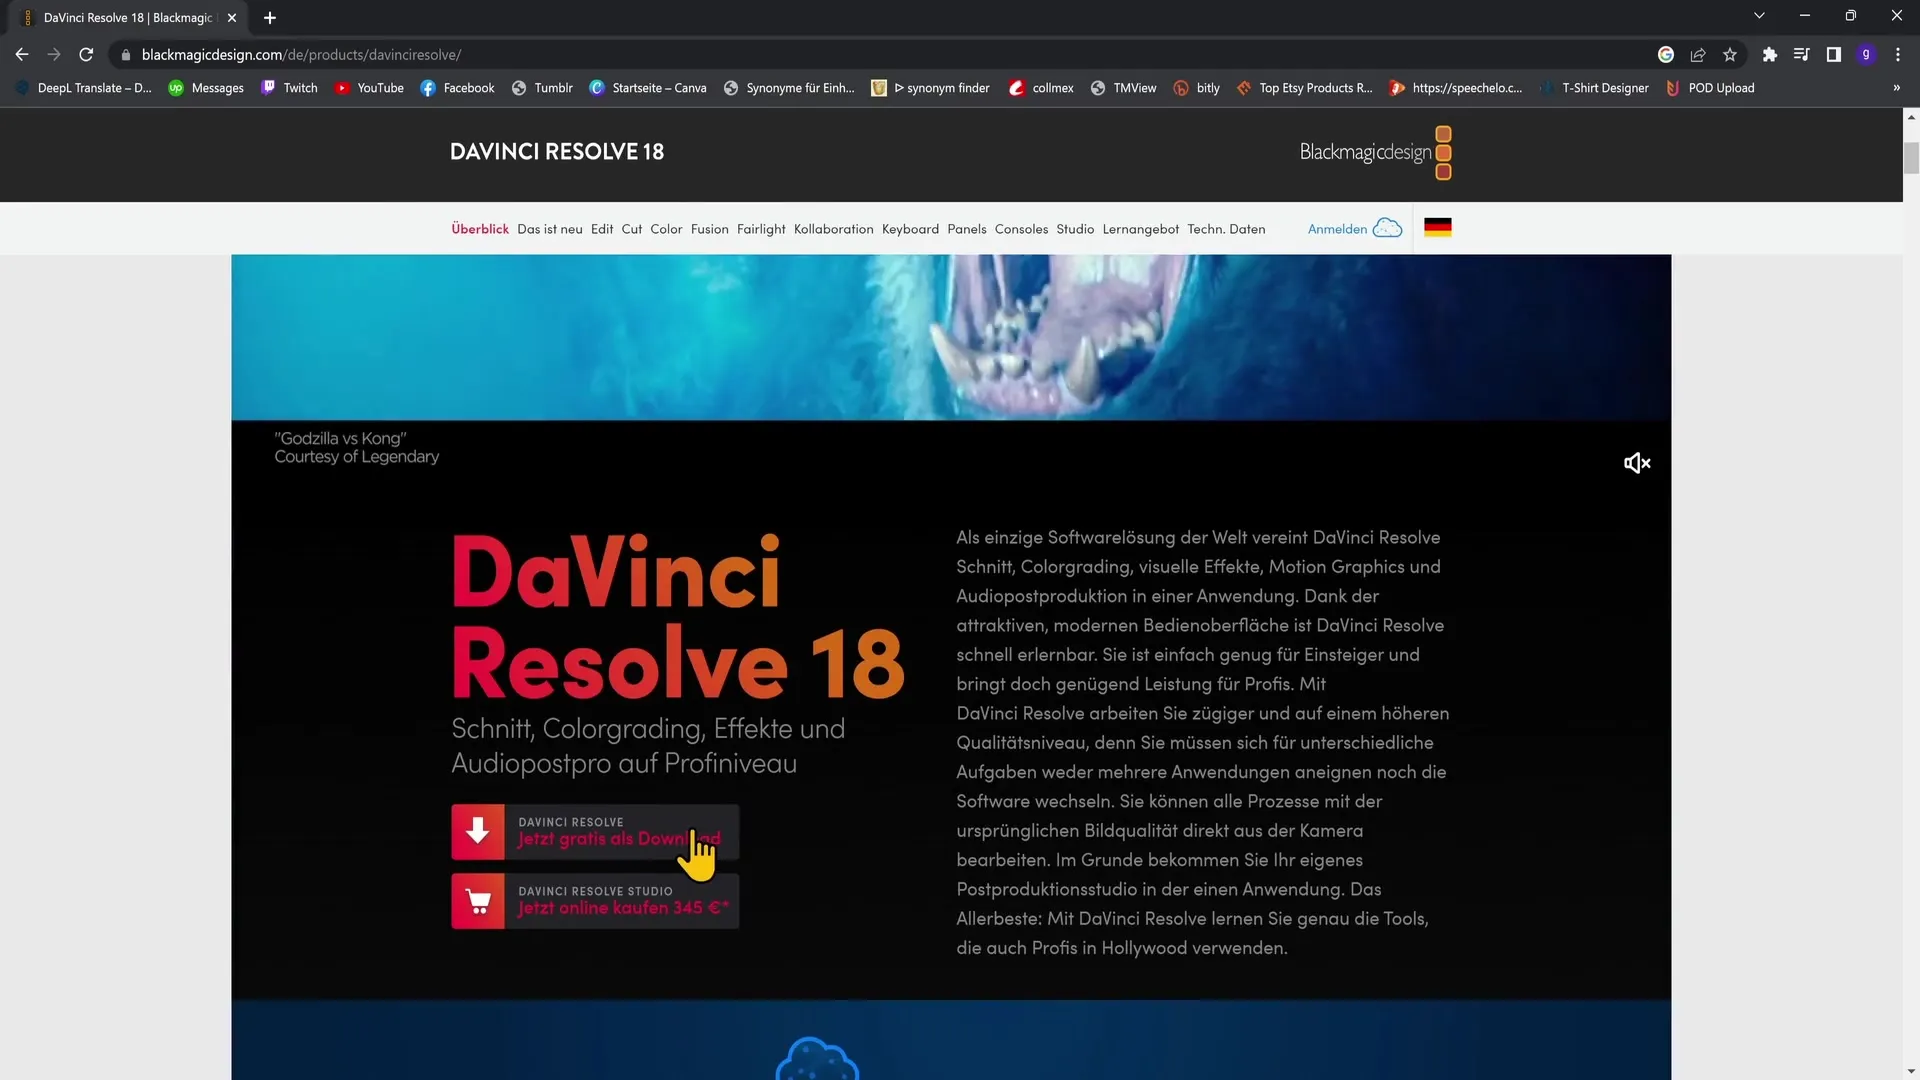
Task: Click the DaVinci Resolve Studio buy button
Action: pyautogui.click(x=596, y=901)
